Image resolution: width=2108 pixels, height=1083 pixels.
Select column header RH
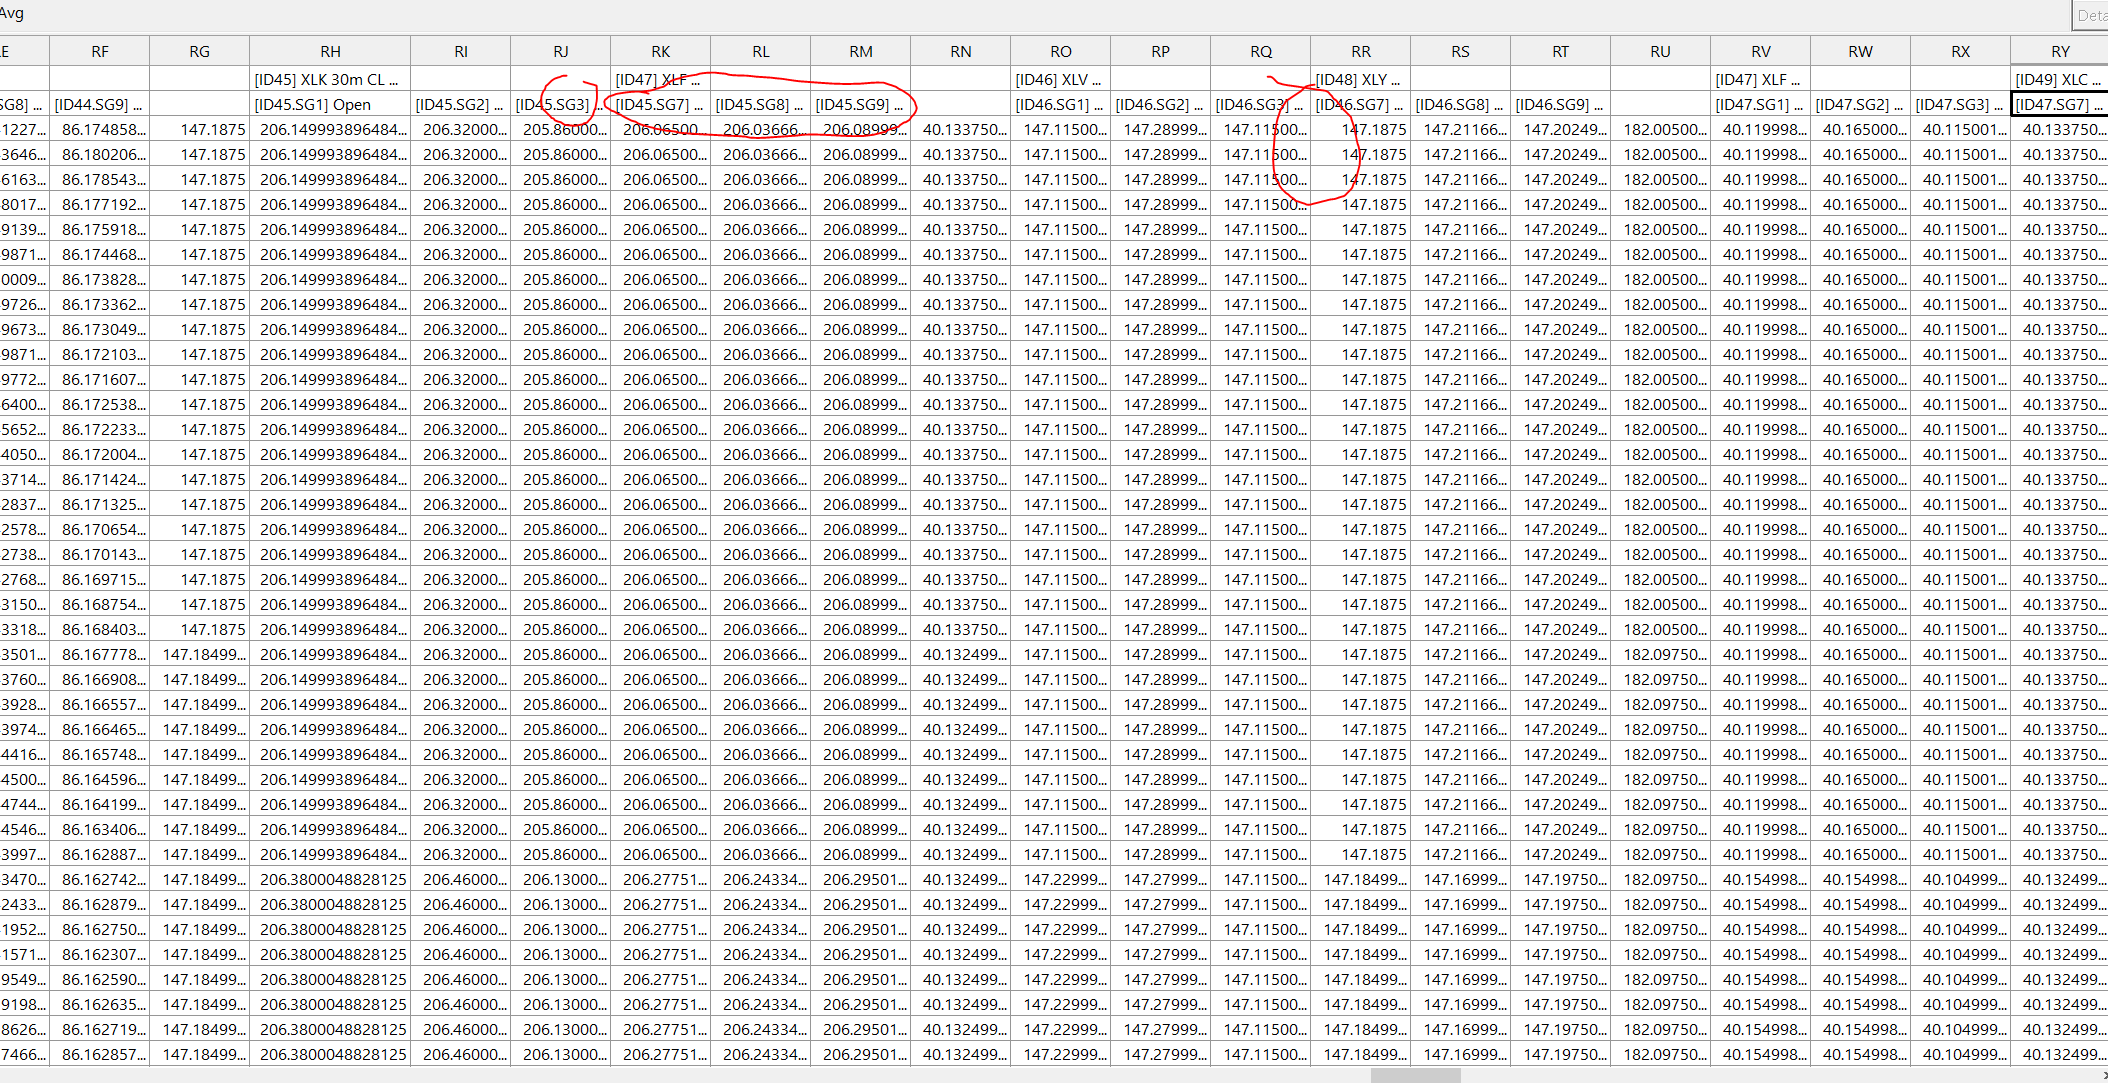(x=330, y=51)
